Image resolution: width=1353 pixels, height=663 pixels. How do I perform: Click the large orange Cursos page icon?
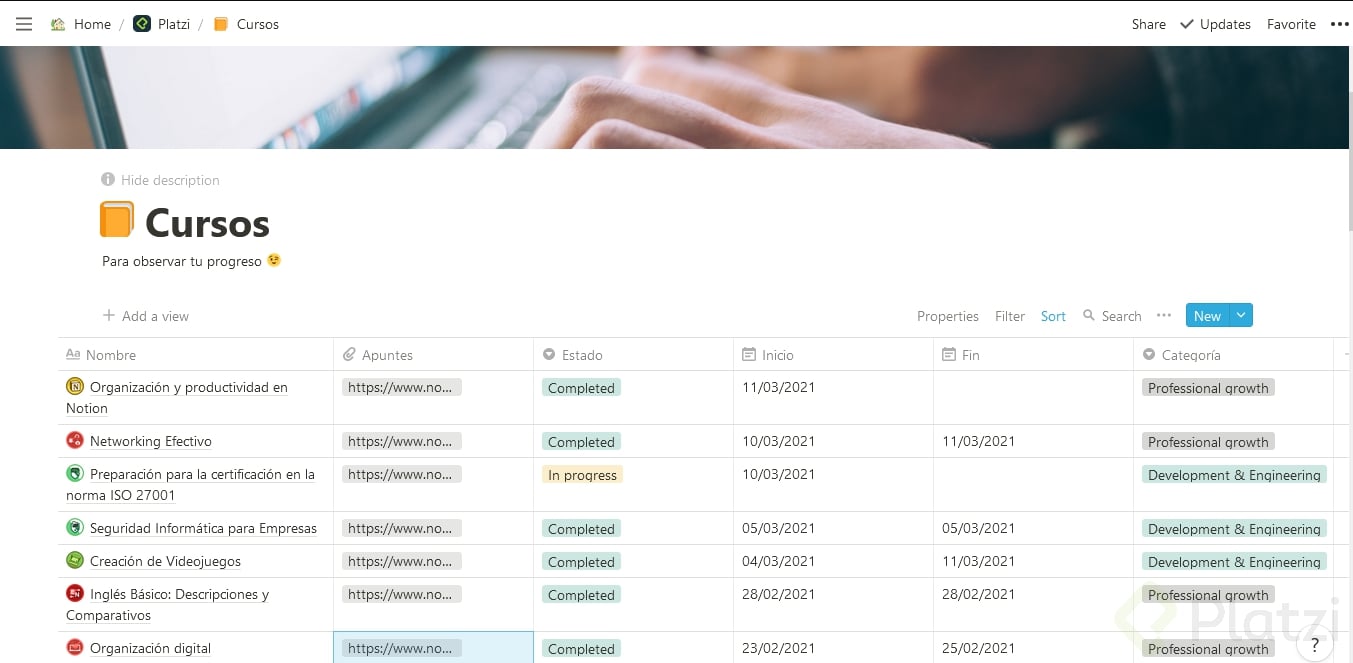[117, 220]
